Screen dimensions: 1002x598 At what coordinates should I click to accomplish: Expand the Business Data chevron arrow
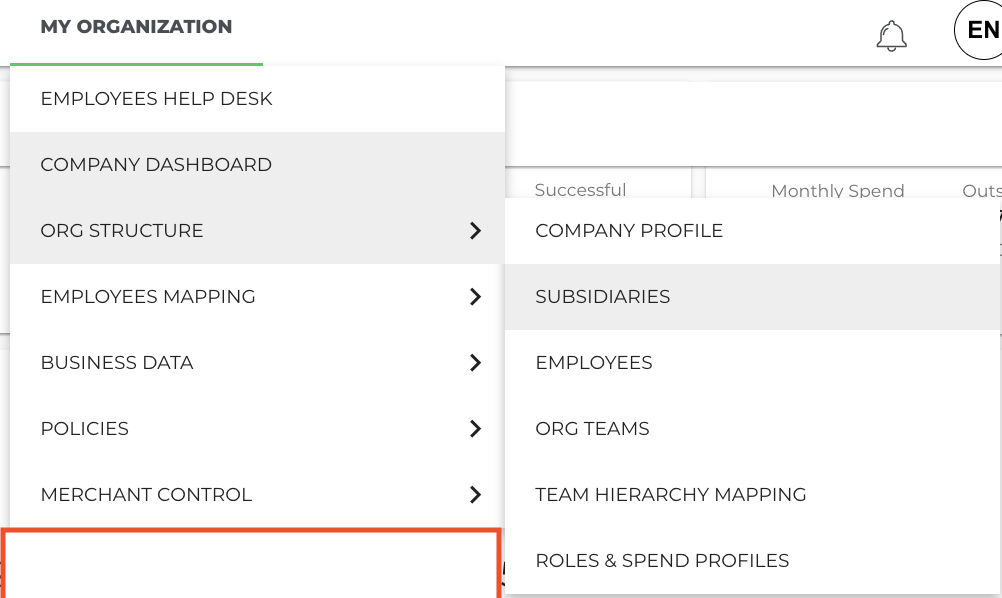click(475, 362)
